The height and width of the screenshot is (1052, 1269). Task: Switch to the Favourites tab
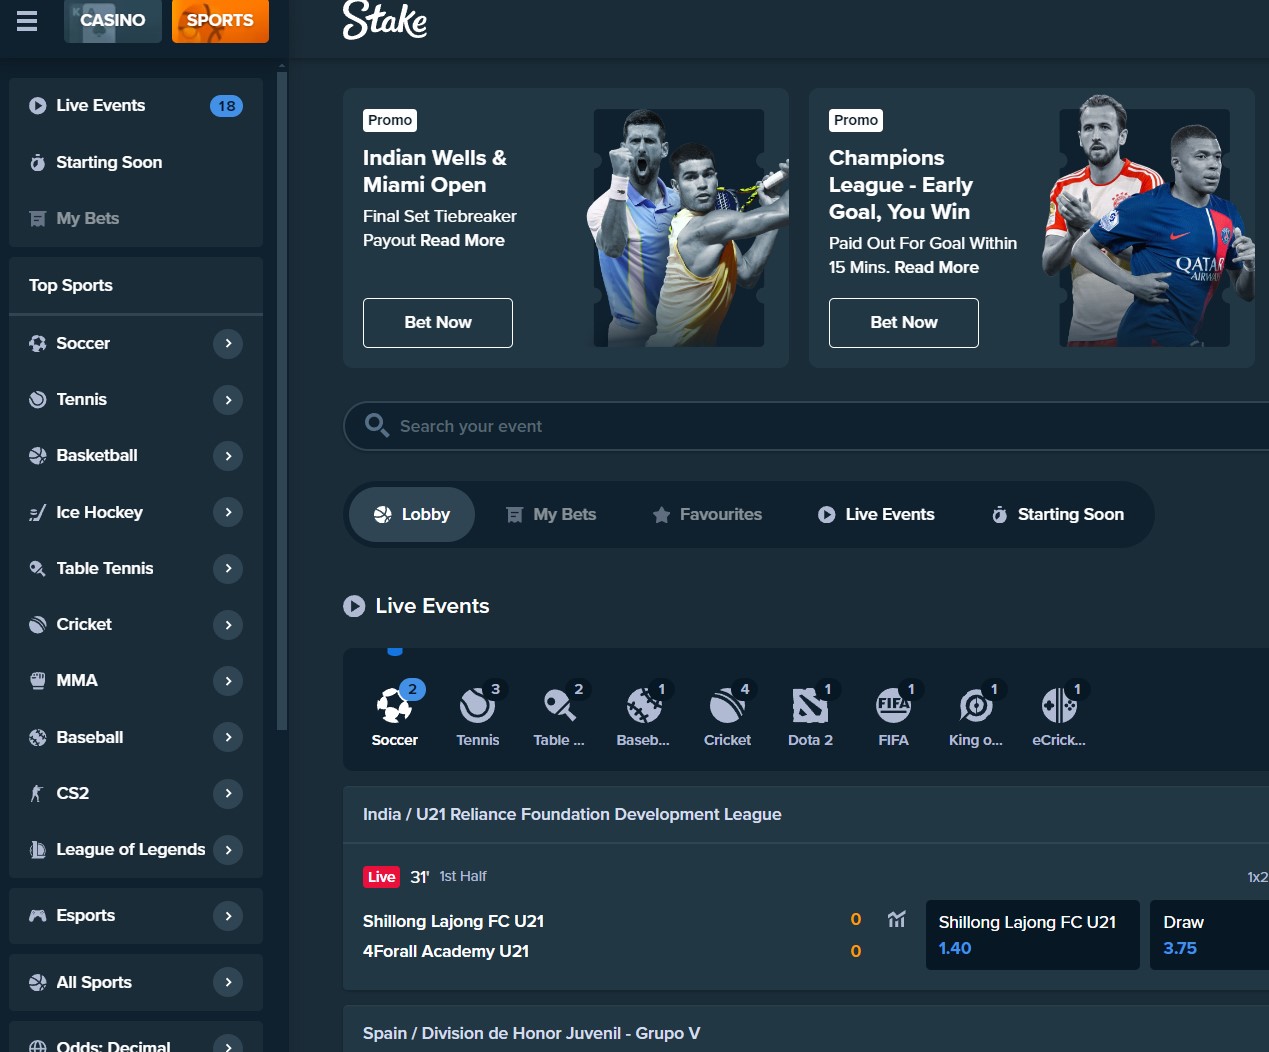(x=707, y=514)
